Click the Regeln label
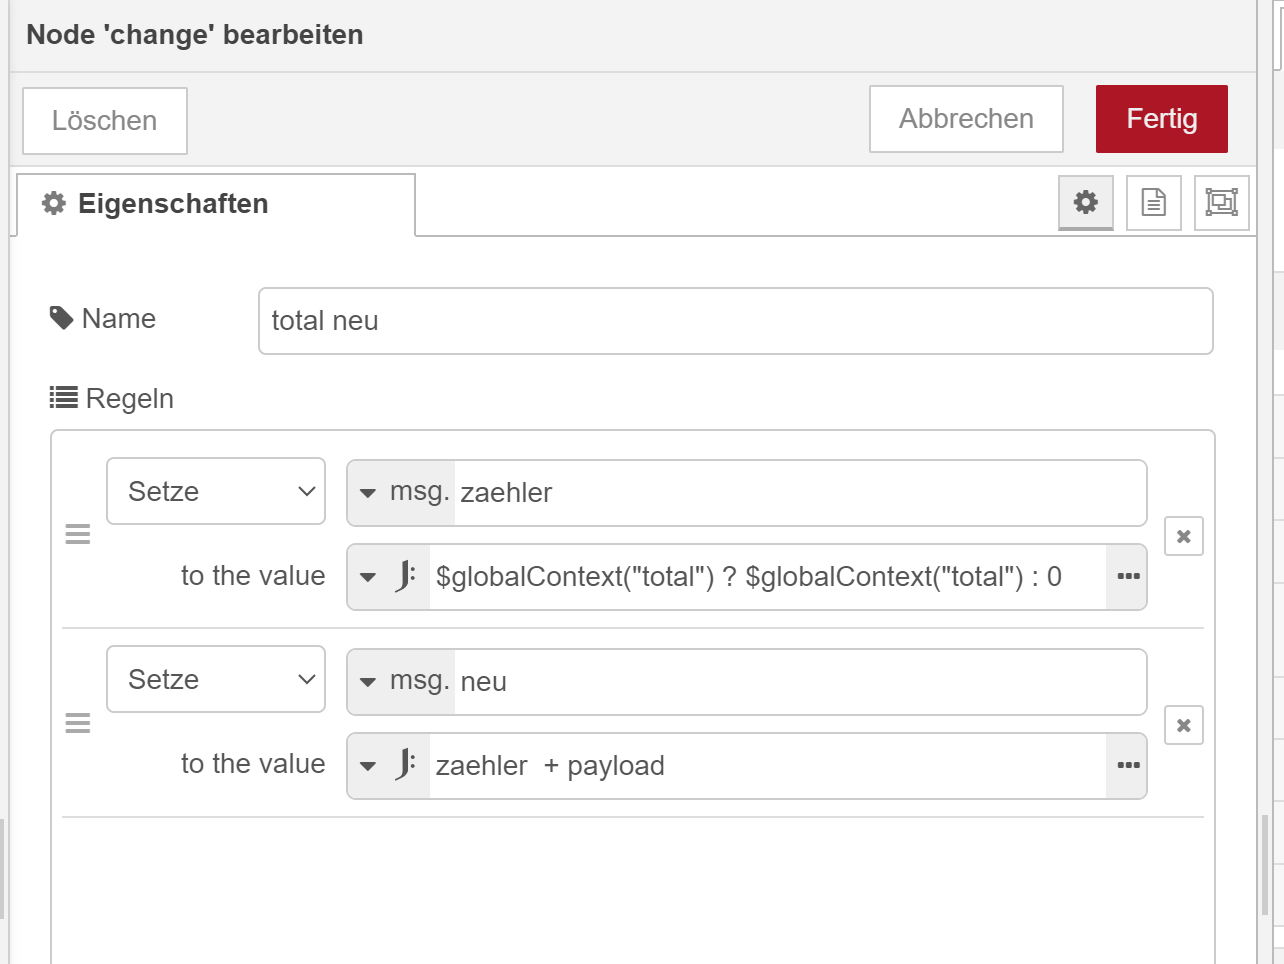The width and height of the screenshot is (1284, 964). click(x=112, y=398)
